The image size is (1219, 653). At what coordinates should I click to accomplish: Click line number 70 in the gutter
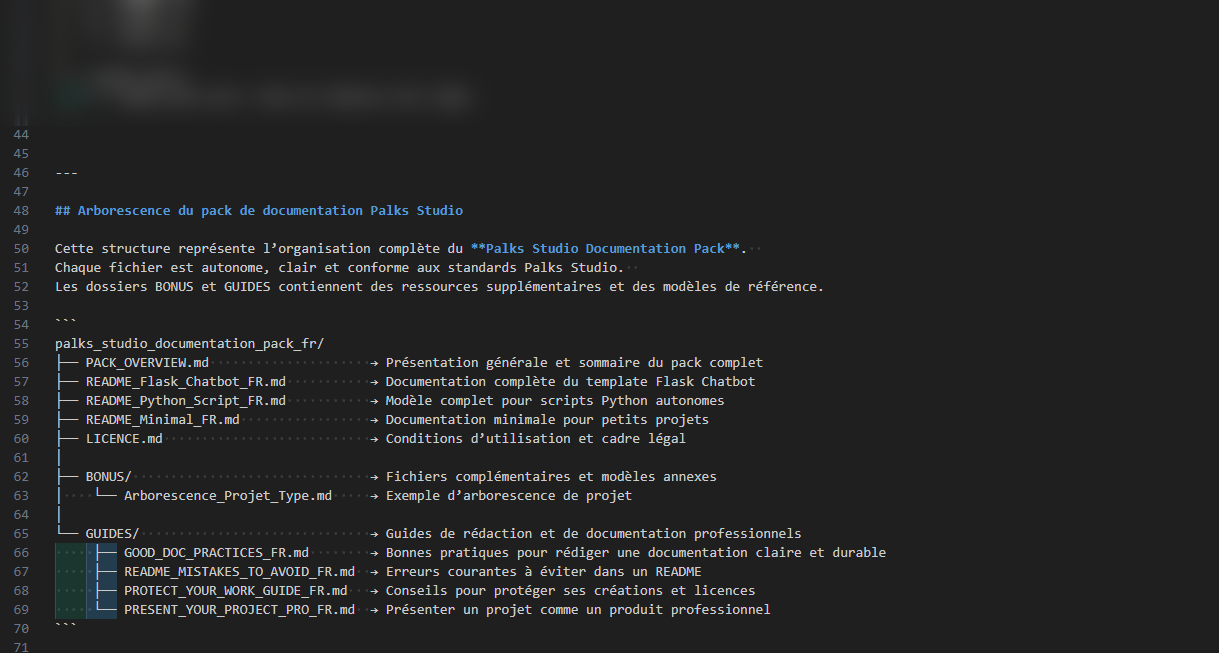(21, 629)
